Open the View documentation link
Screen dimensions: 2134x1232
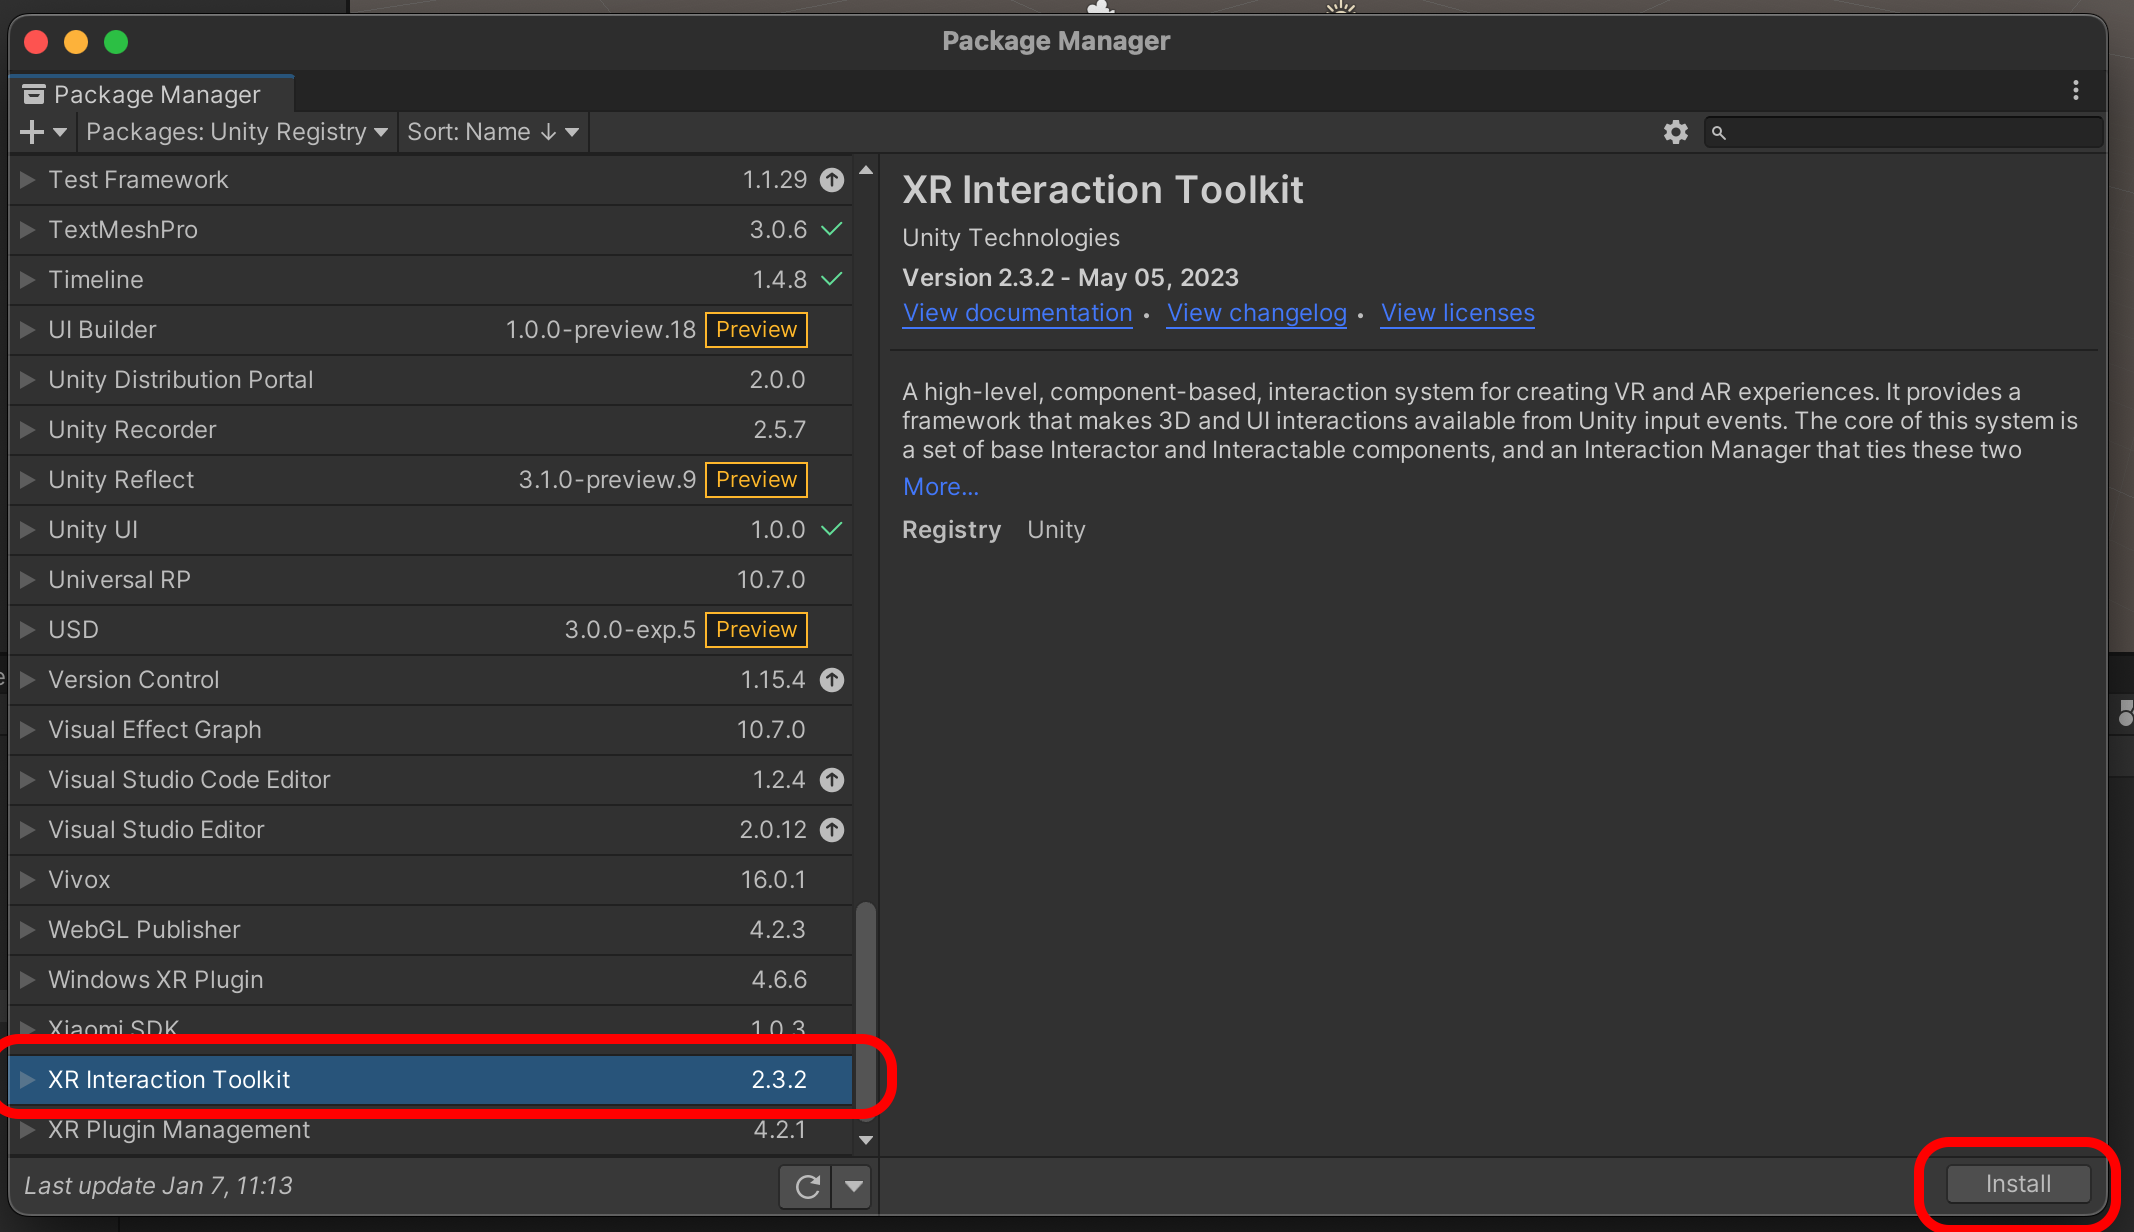click(1017, 313)
